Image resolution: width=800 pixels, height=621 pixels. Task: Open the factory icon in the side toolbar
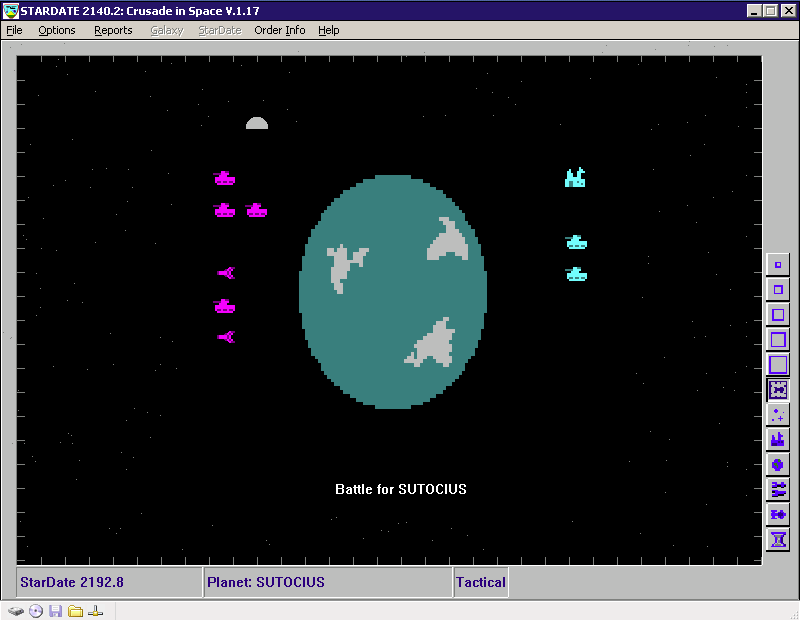point(778,440)
